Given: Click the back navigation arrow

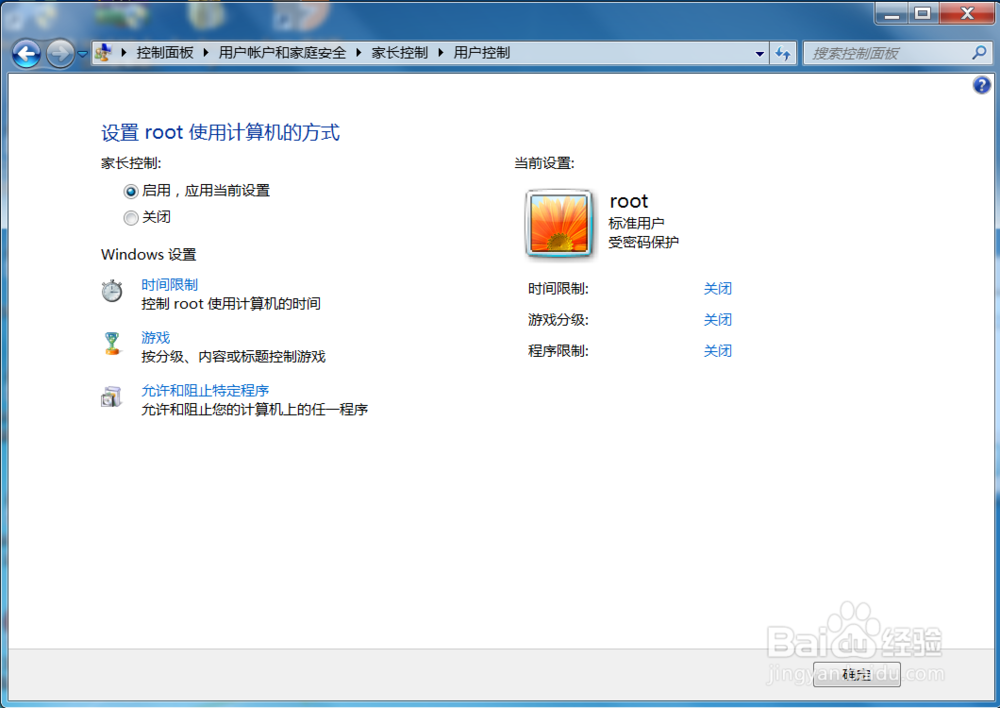Looking at the screenshot, I should coord(26,54).
